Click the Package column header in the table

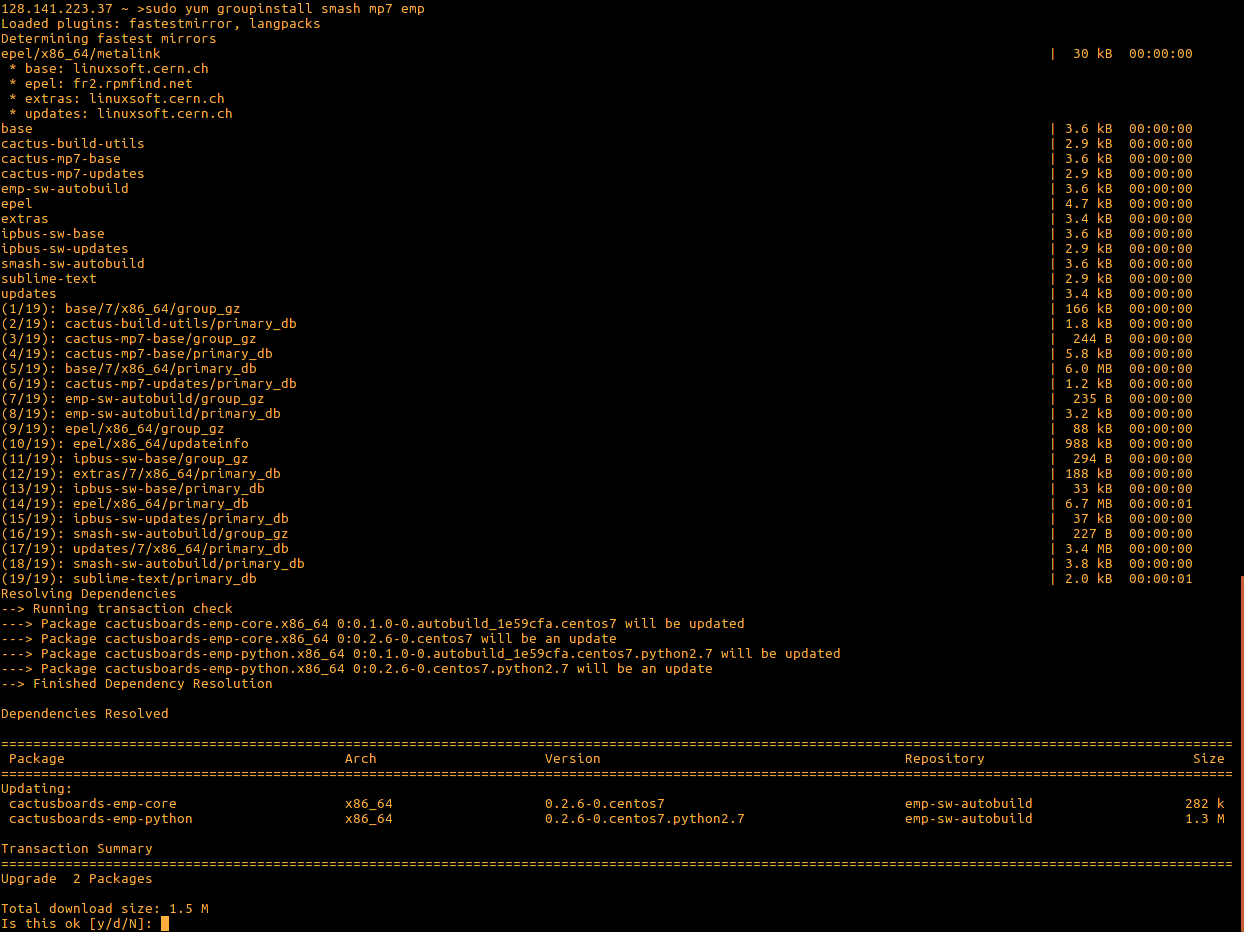(36, 759)
